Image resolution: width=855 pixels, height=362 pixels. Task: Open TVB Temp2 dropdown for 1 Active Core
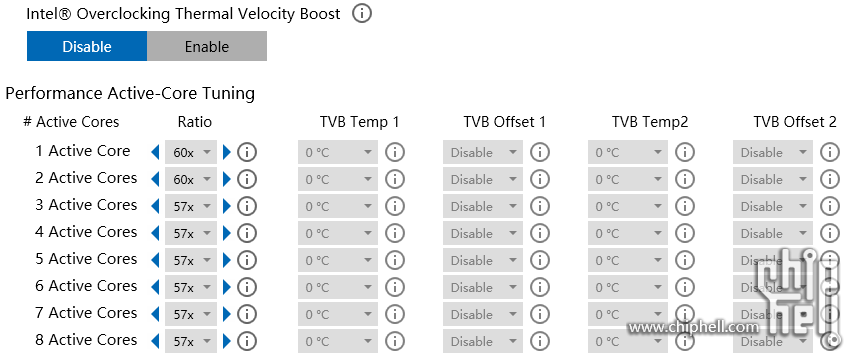click(x=628, y=153)
